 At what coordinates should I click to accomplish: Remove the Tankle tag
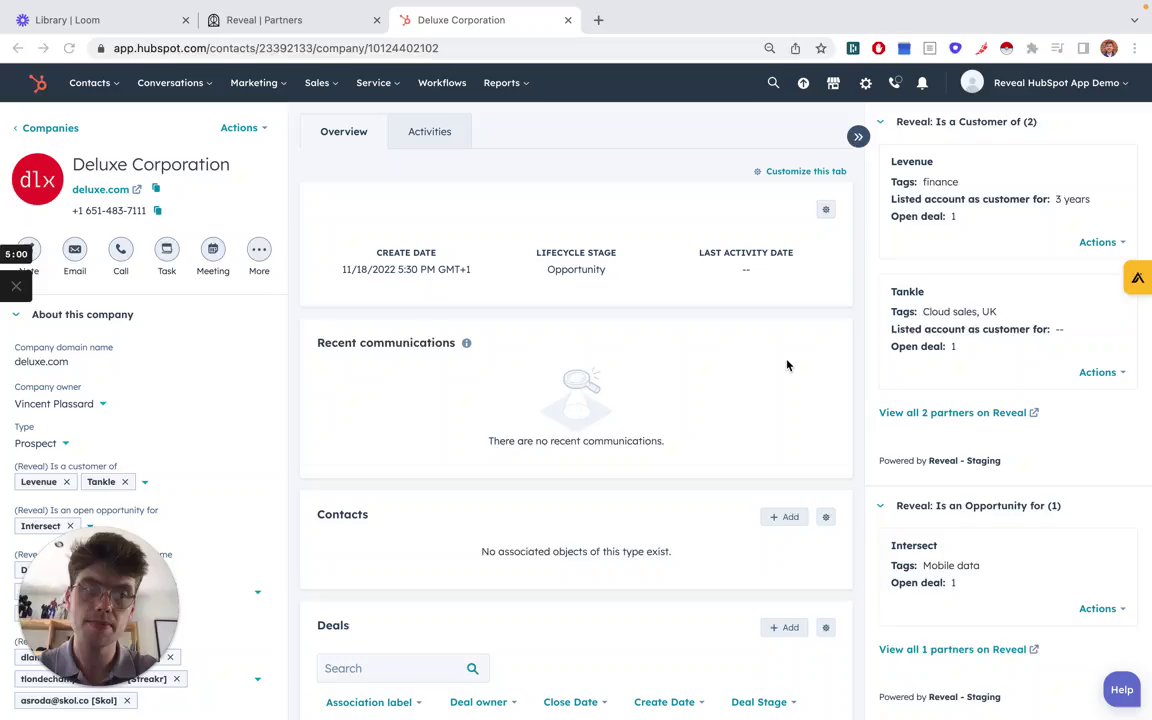pyautogui.click(x=125, y=482)
